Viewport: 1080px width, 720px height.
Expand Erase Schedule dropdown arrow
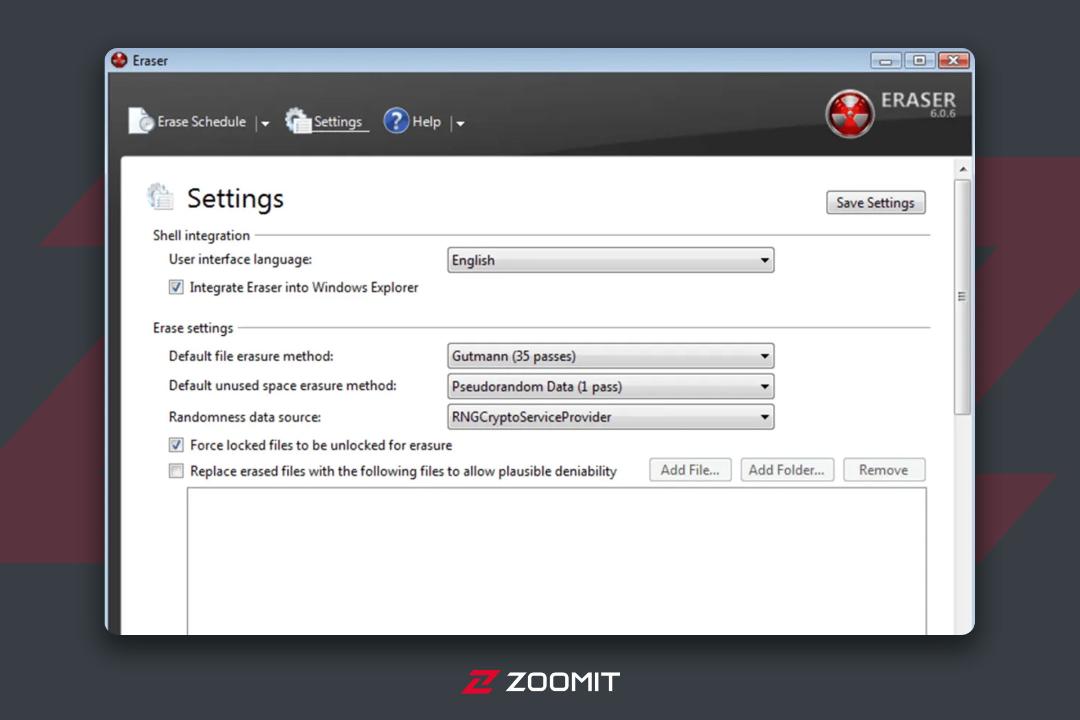[264, 123]
